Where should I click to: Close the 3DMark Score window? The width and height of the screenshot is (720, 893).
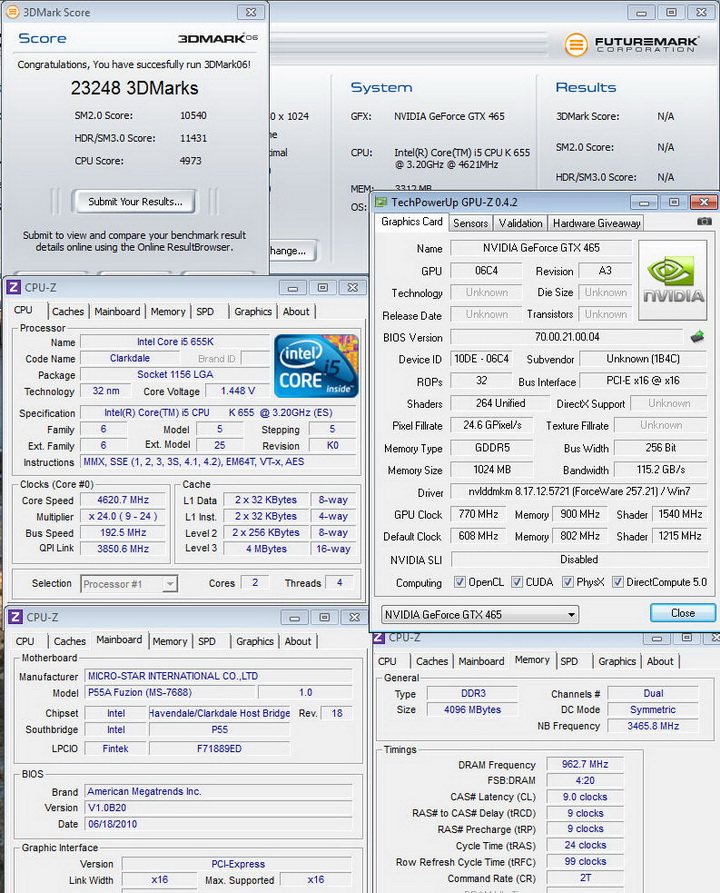pos(251,11)
